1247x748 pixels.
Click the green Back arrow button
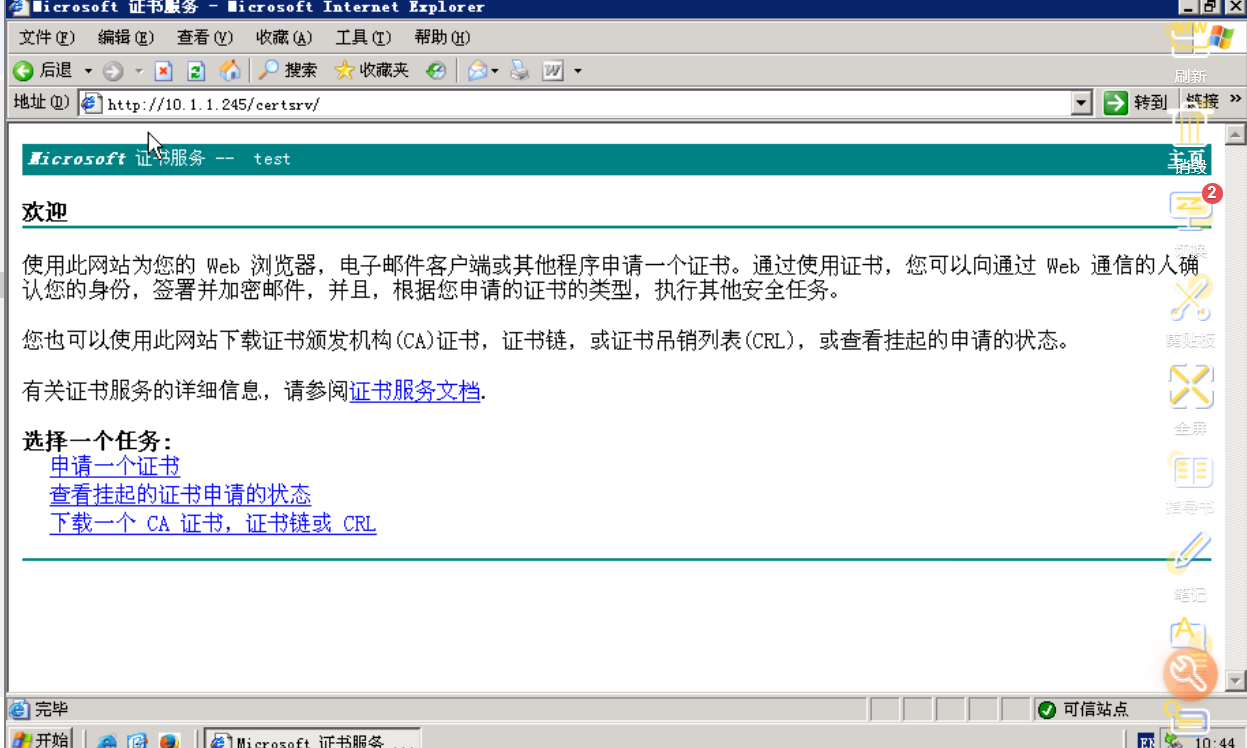tap(23, 71)
